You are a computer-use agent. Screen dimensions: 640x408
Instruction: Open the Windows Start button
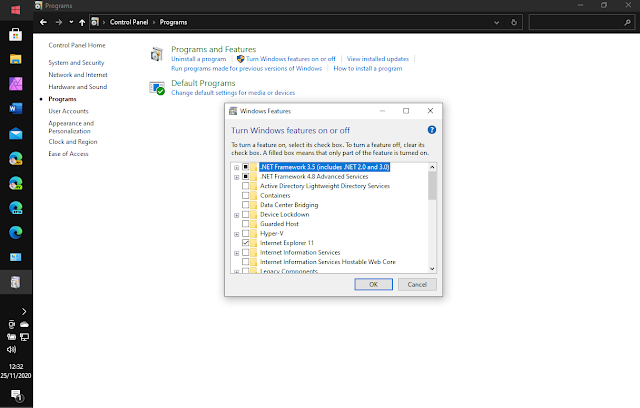click(x=16, y=10)
